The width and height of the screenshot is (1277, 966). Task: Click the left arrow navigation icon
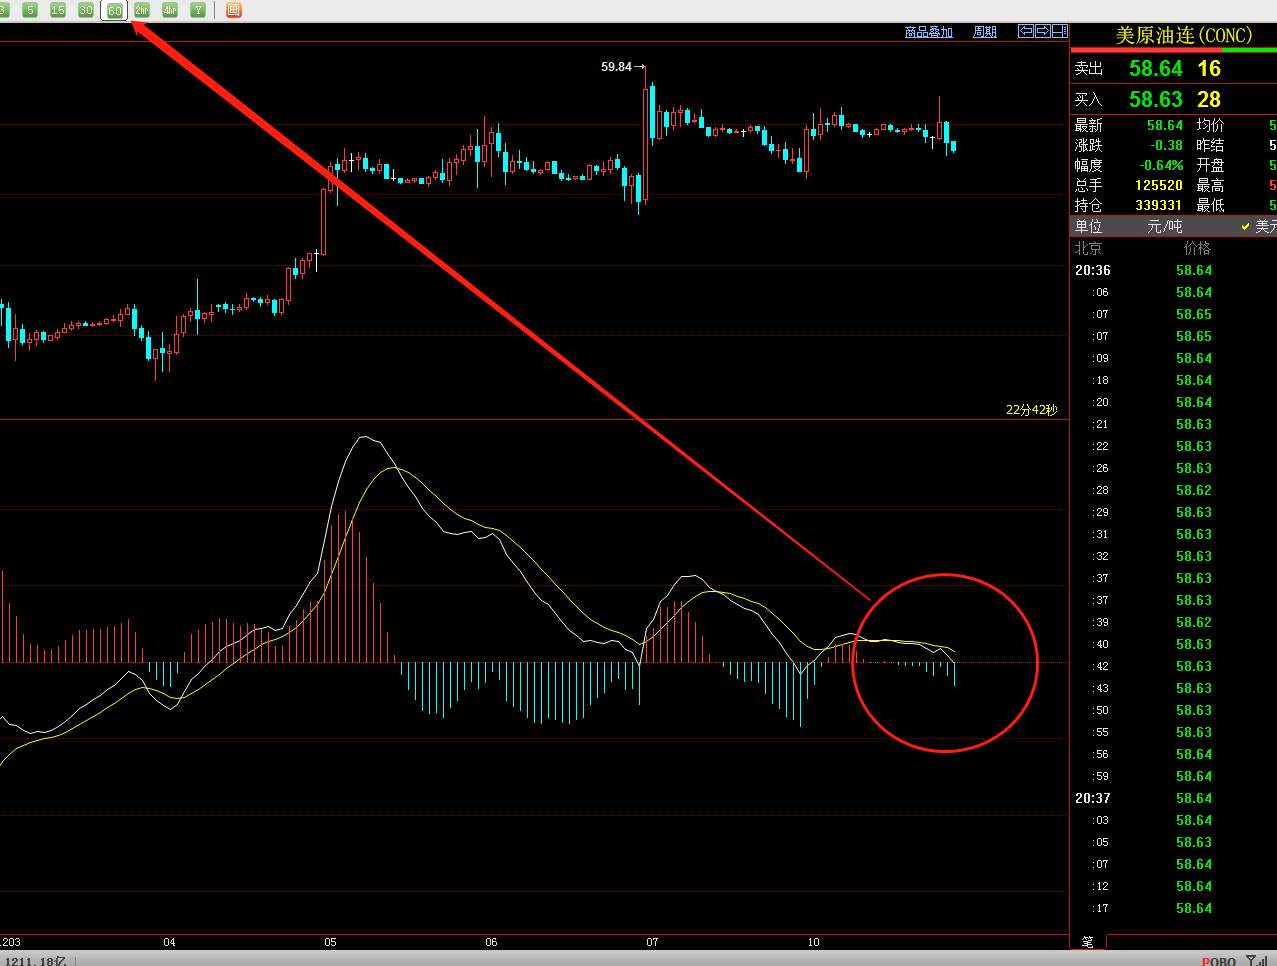click(1026, 31)
